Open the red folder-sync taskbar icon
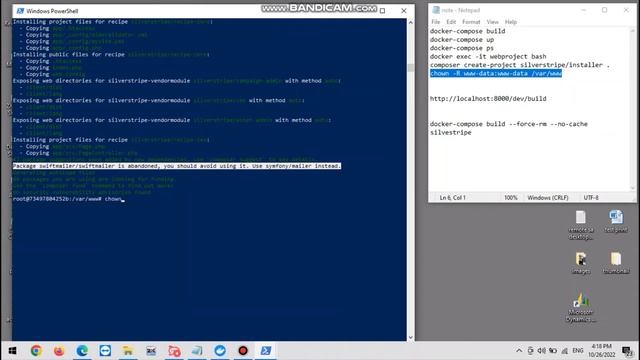The width and height of the screenshot is (640, 360). [174, 351]
